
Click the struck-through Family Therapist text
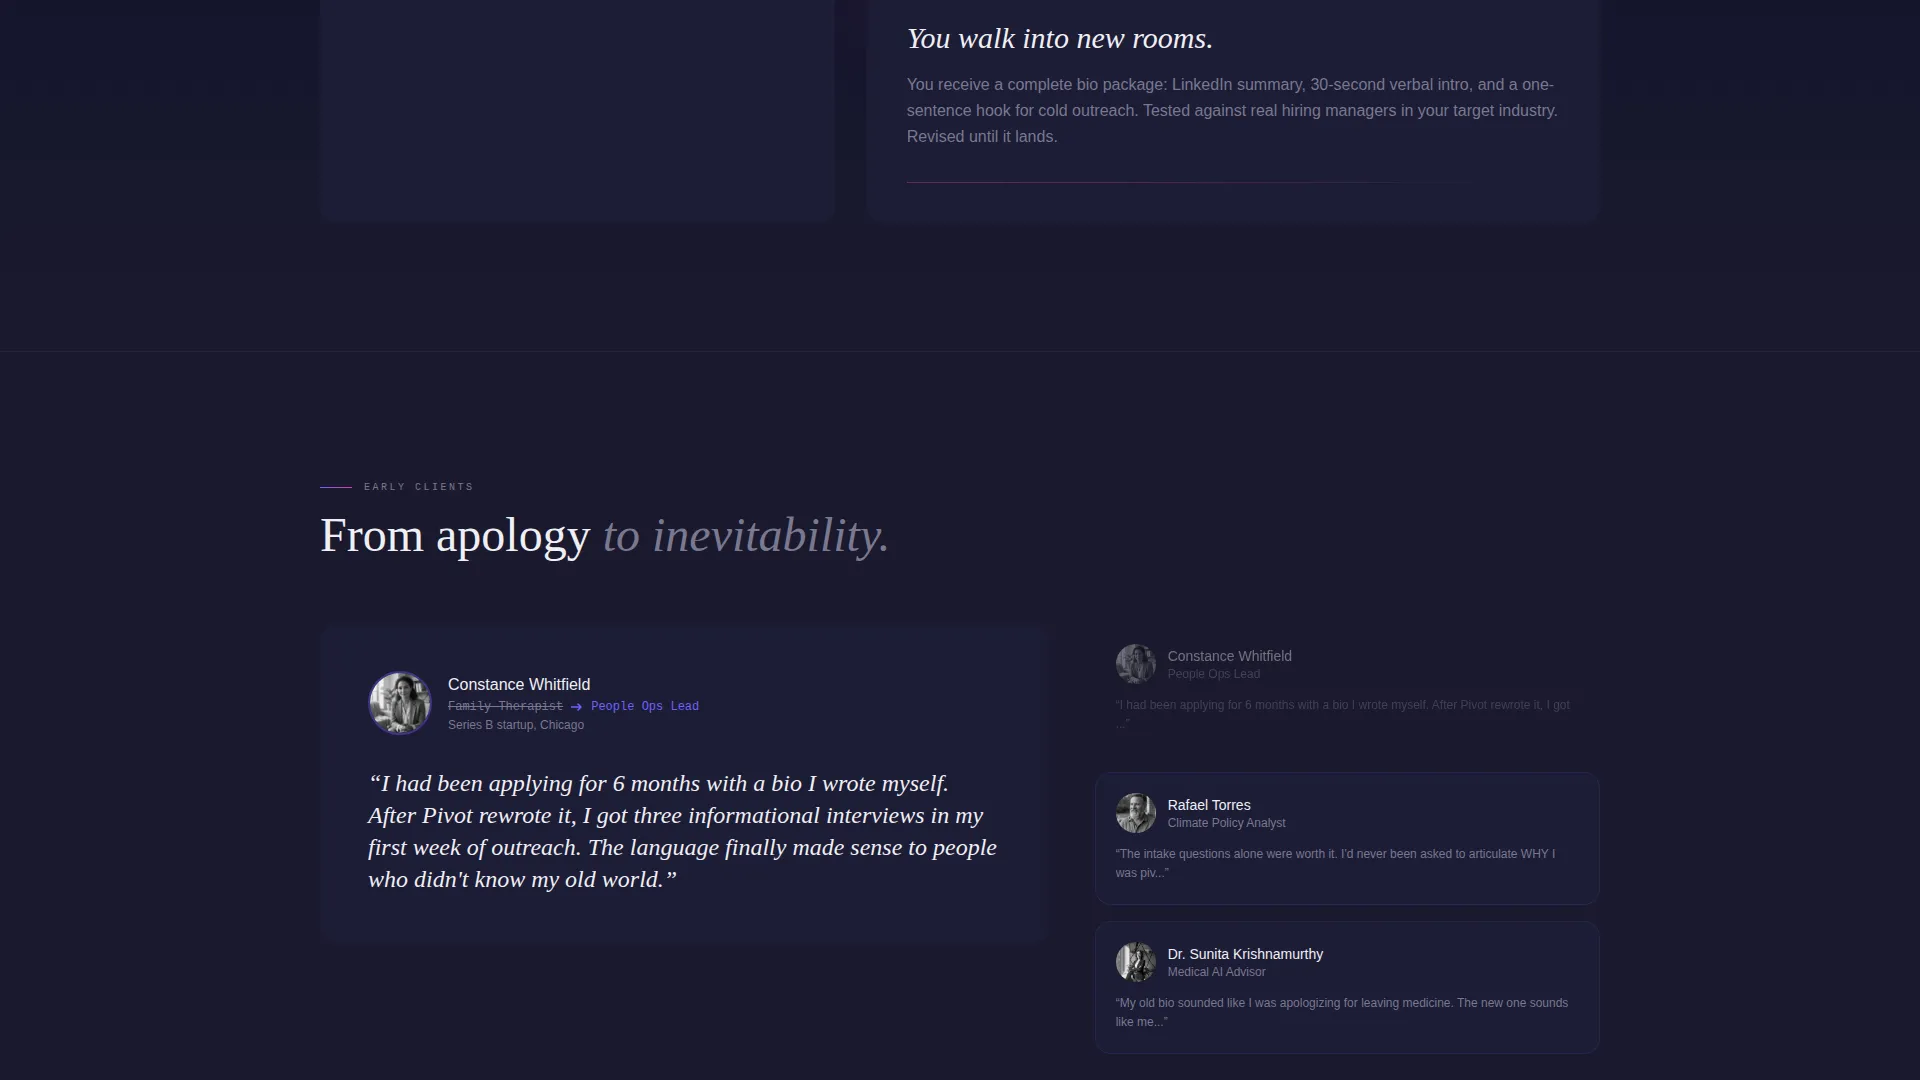click(x=505, y=706)
